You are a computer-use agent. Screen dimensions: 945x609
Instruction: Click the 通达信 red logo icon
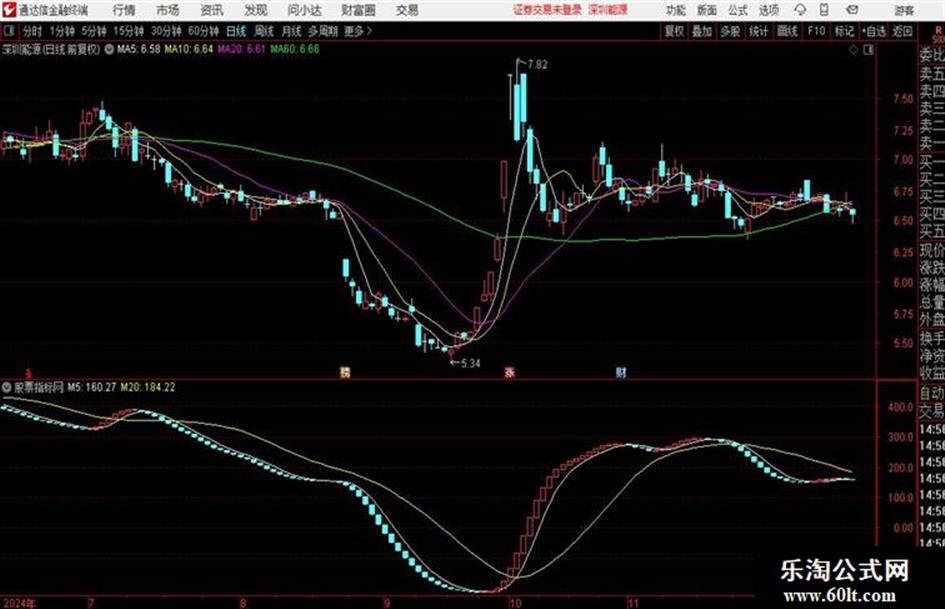tap(8, 10)
